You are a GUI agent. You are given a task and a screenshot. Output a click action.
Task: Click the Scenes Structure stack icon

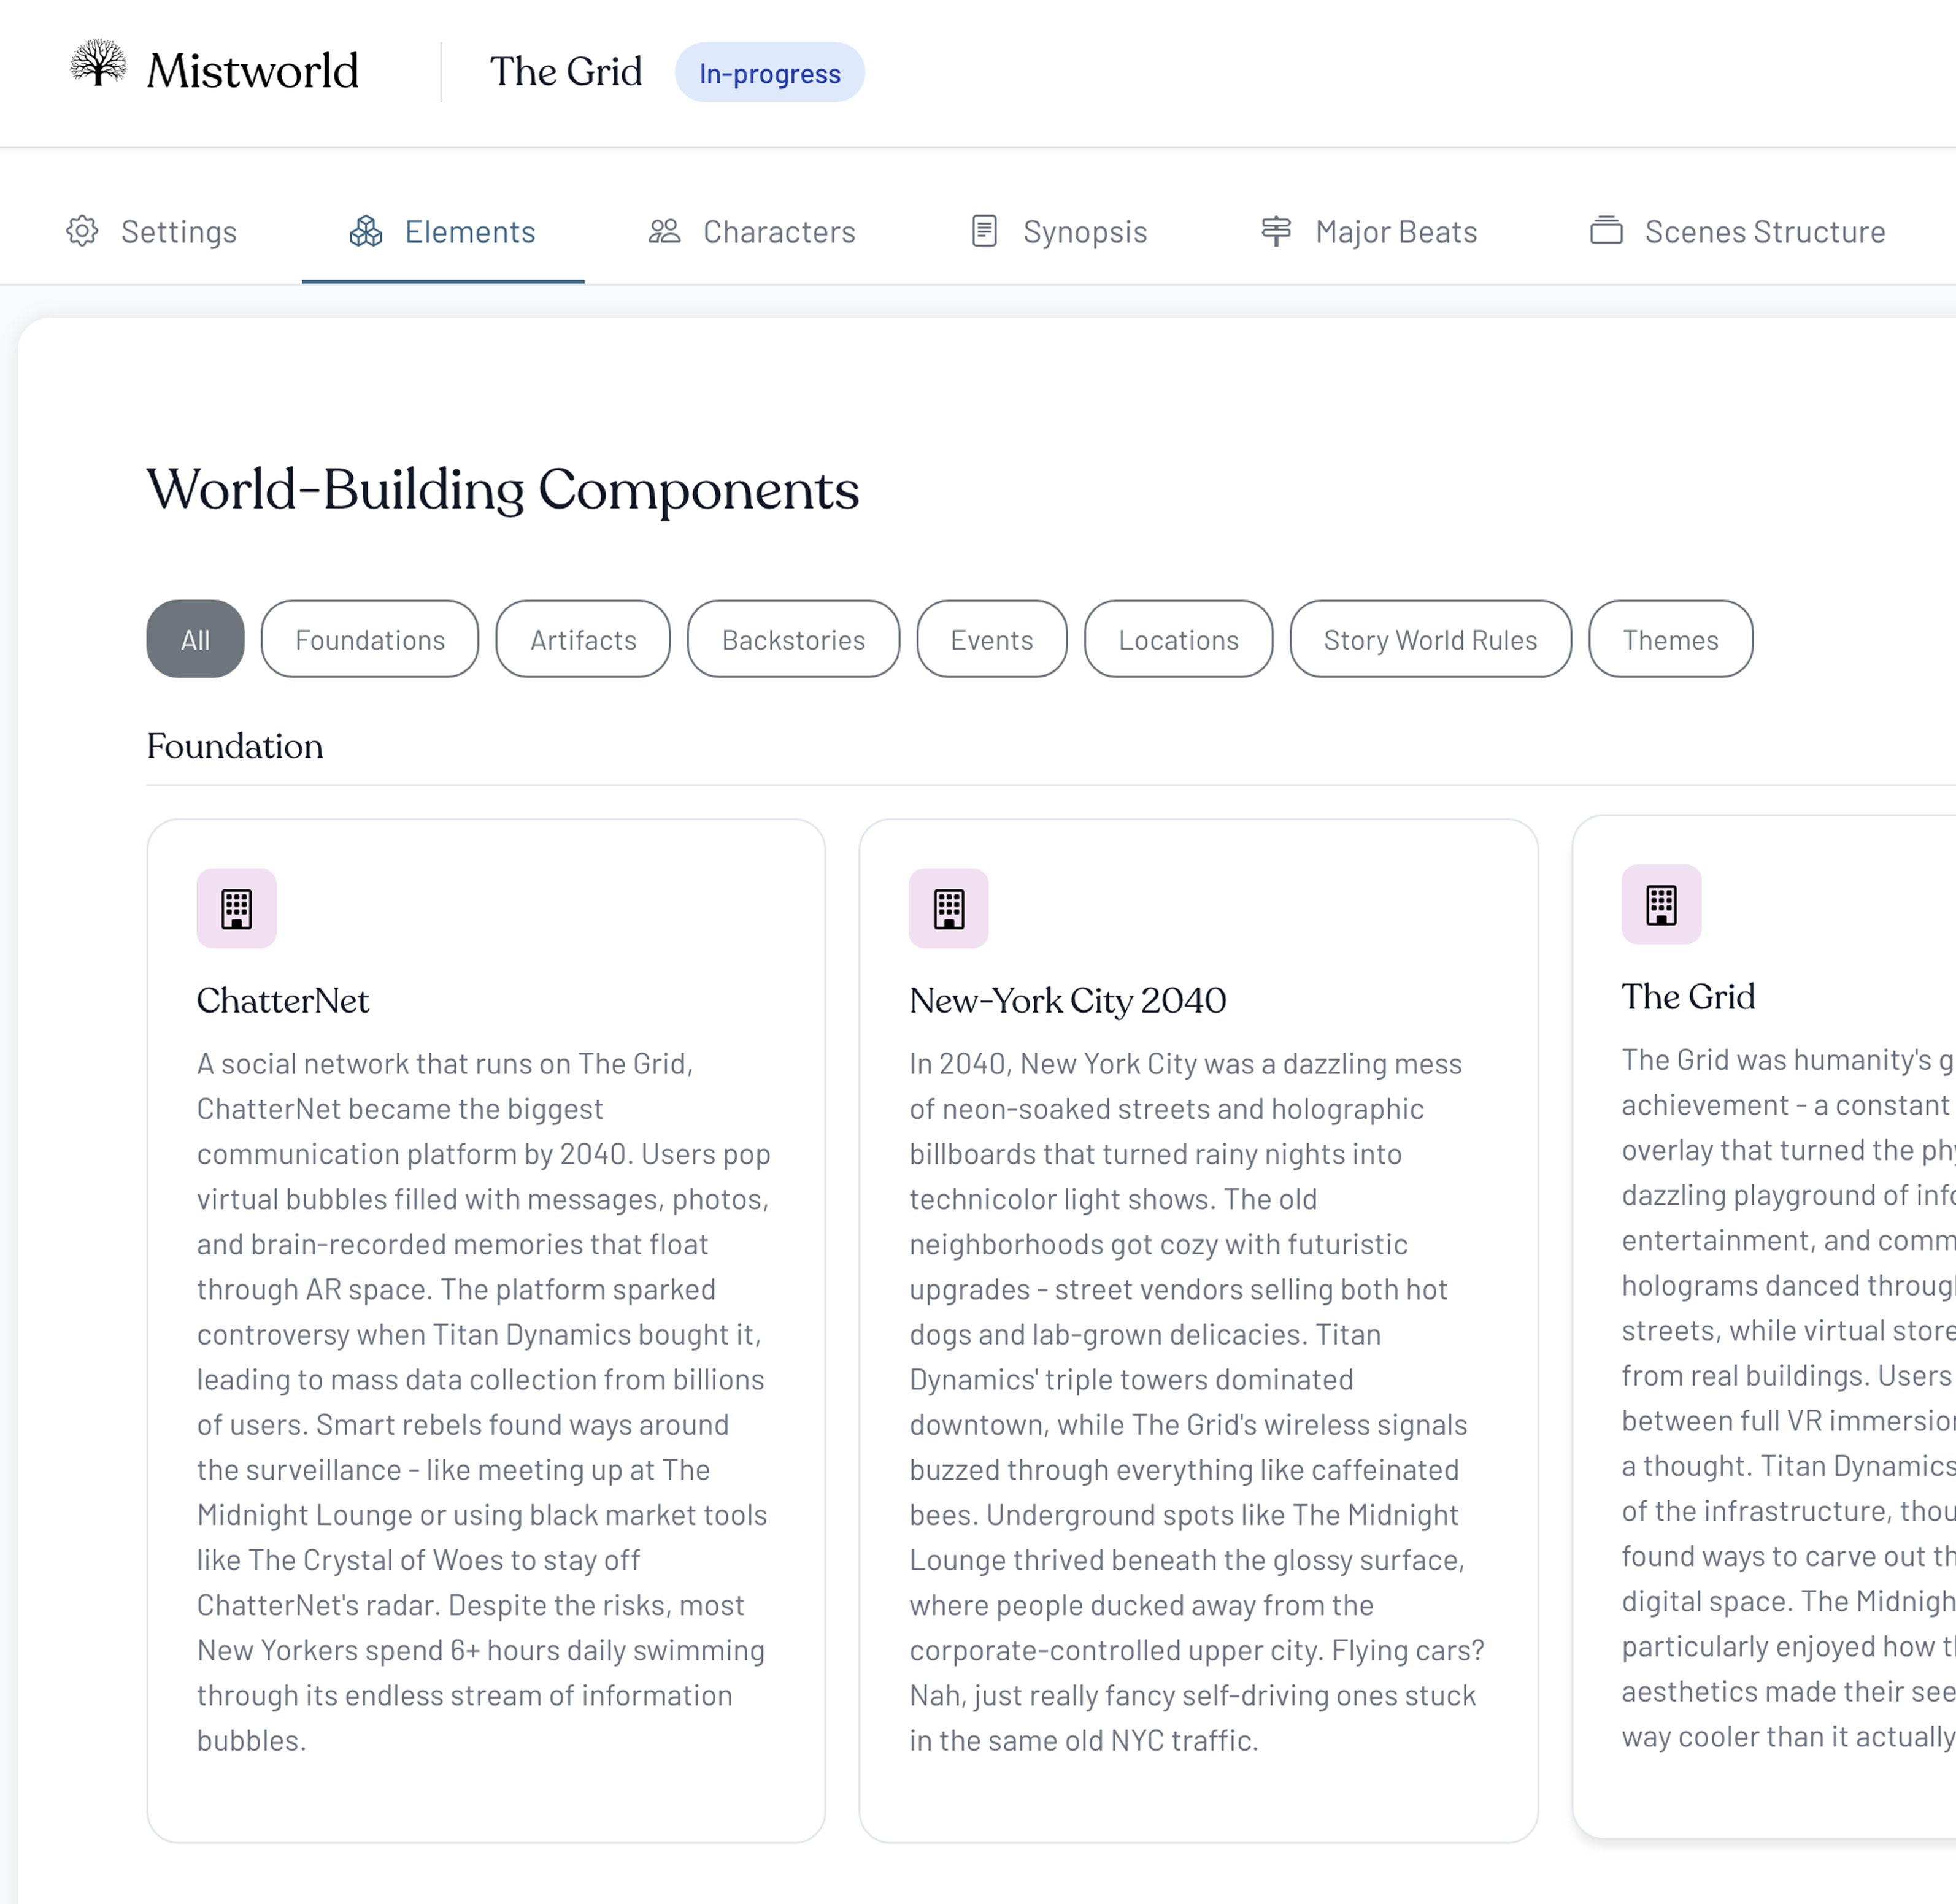pos(1606,231)
